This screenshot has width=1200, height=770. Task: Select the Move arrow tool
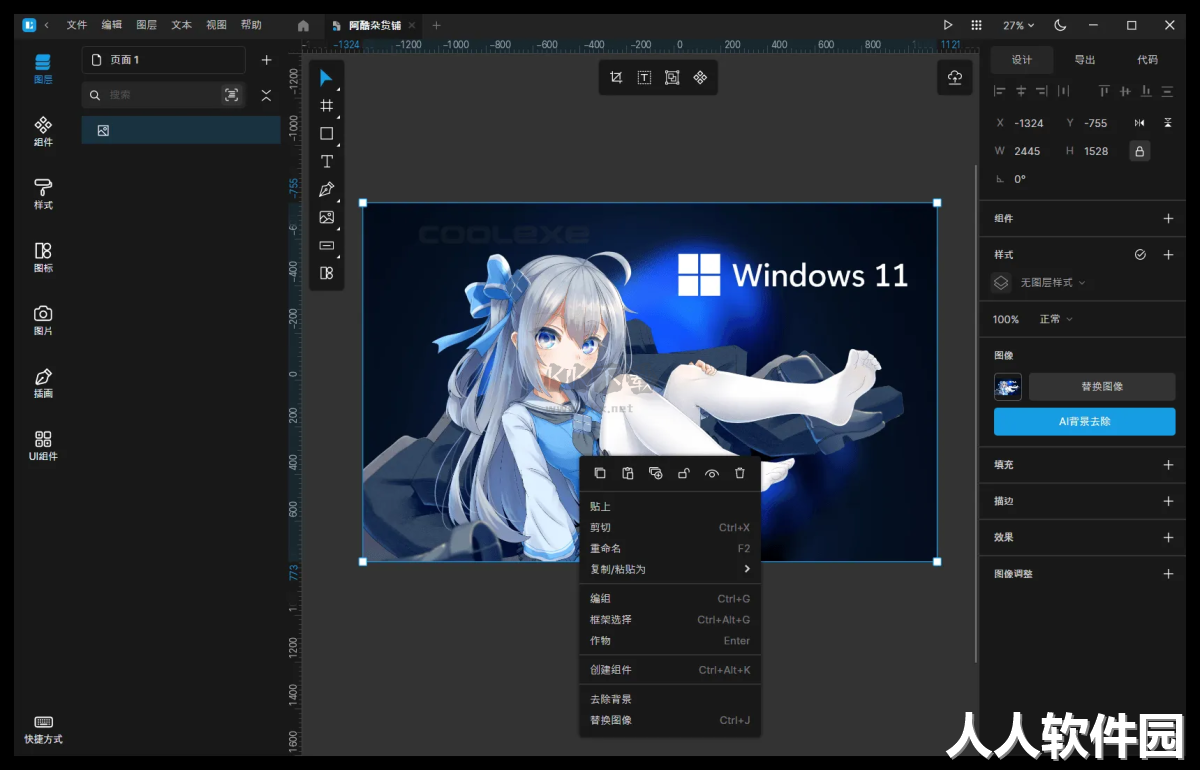[x=326, y=78]
